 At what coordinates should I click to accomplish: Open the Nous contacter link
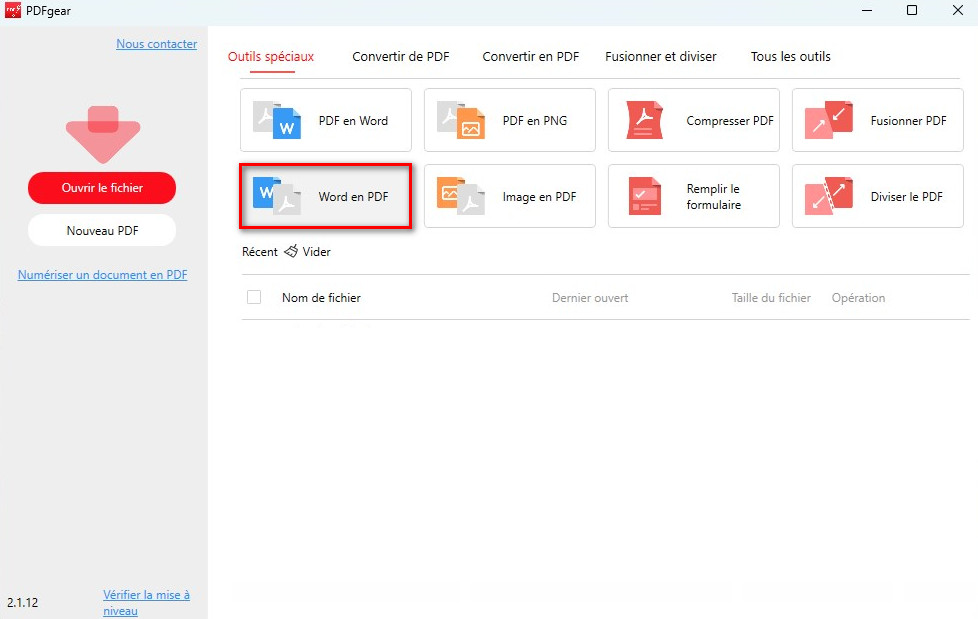[x=156, y=44]
